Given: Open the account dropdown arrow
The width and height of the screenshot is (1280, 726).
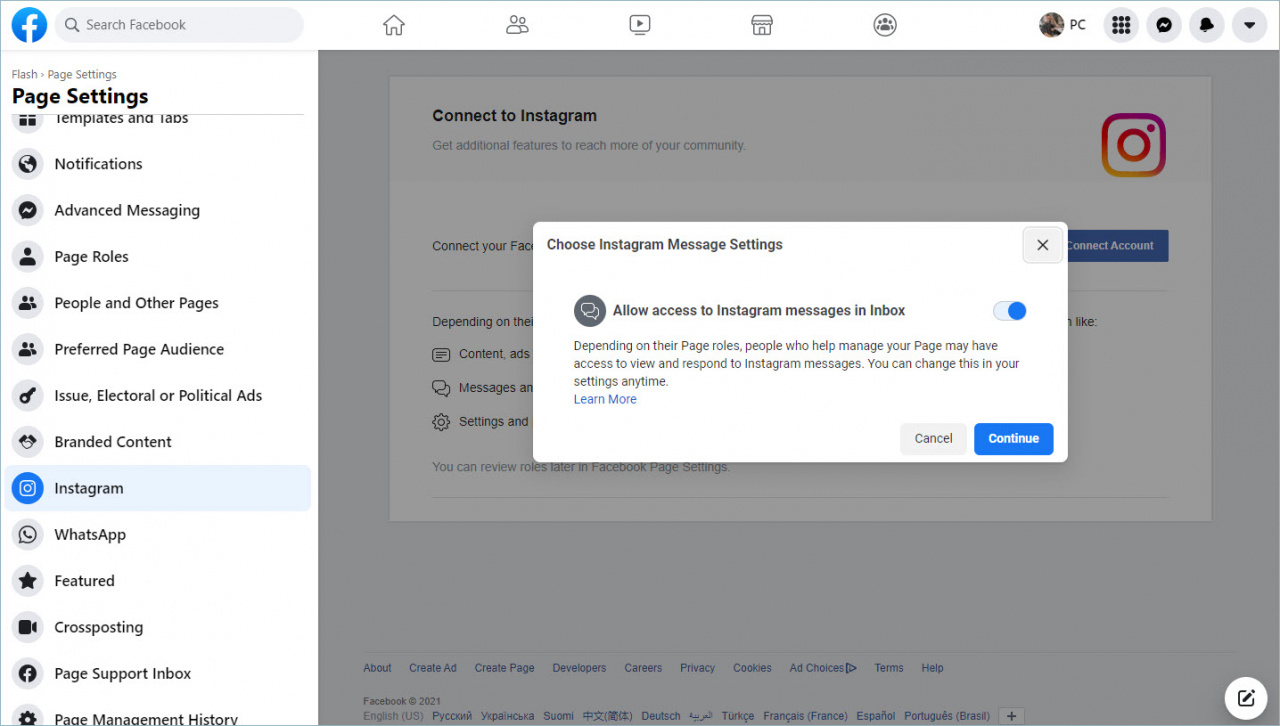Looking at the screenshot, I should pos(1249,25).
